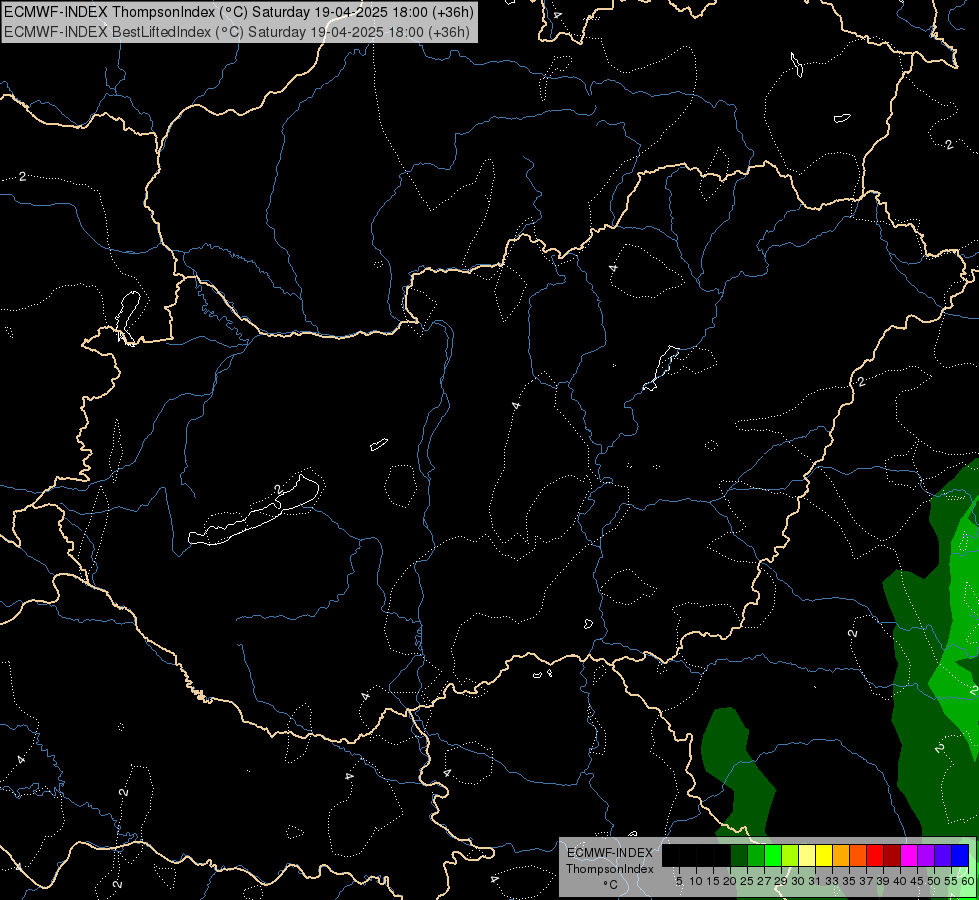This screenshot has height=900, width=979.
Task: Click the orange-red 35–37 legend swatch
Action: click(858, 856)
